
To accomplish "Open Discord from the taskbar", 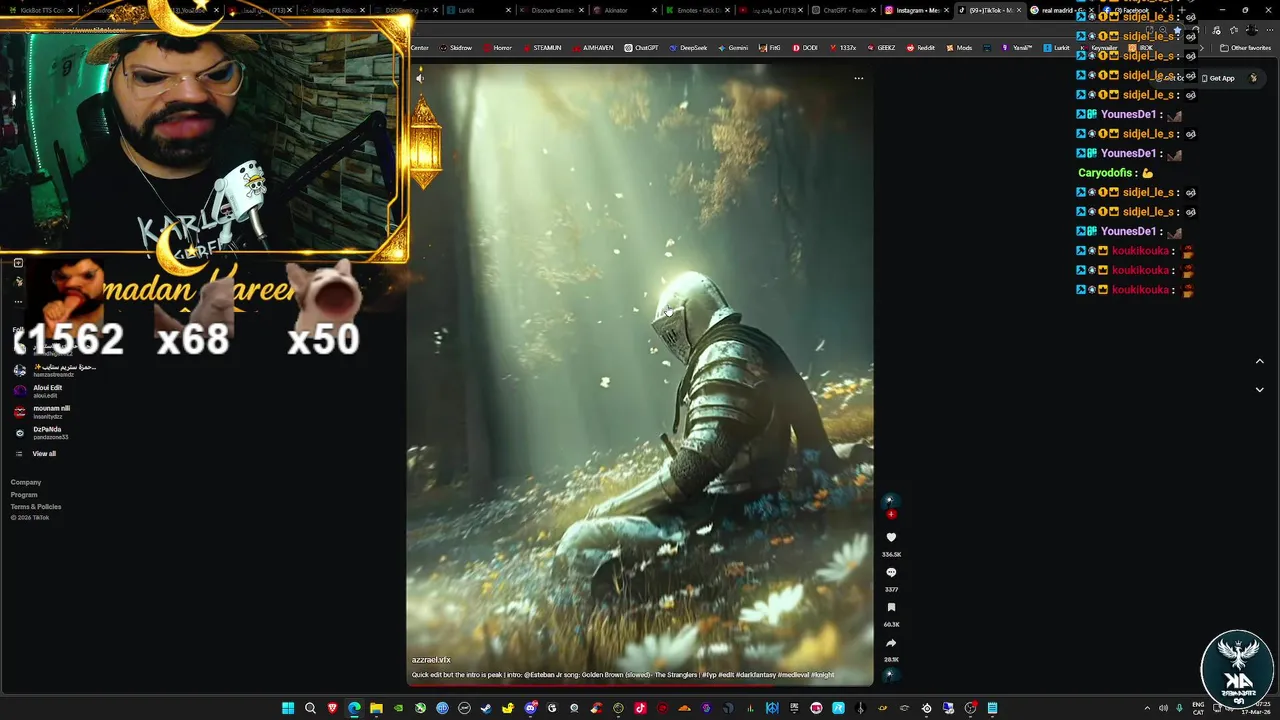I will pyautogui.click(x=530, y=708).
